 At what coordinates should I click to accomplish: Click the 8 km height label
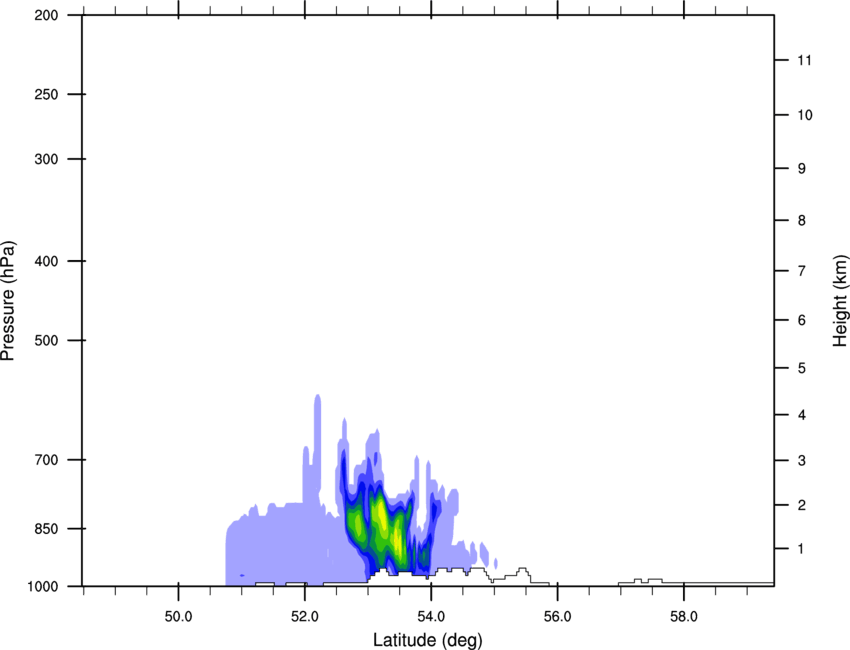click(802, 220)
